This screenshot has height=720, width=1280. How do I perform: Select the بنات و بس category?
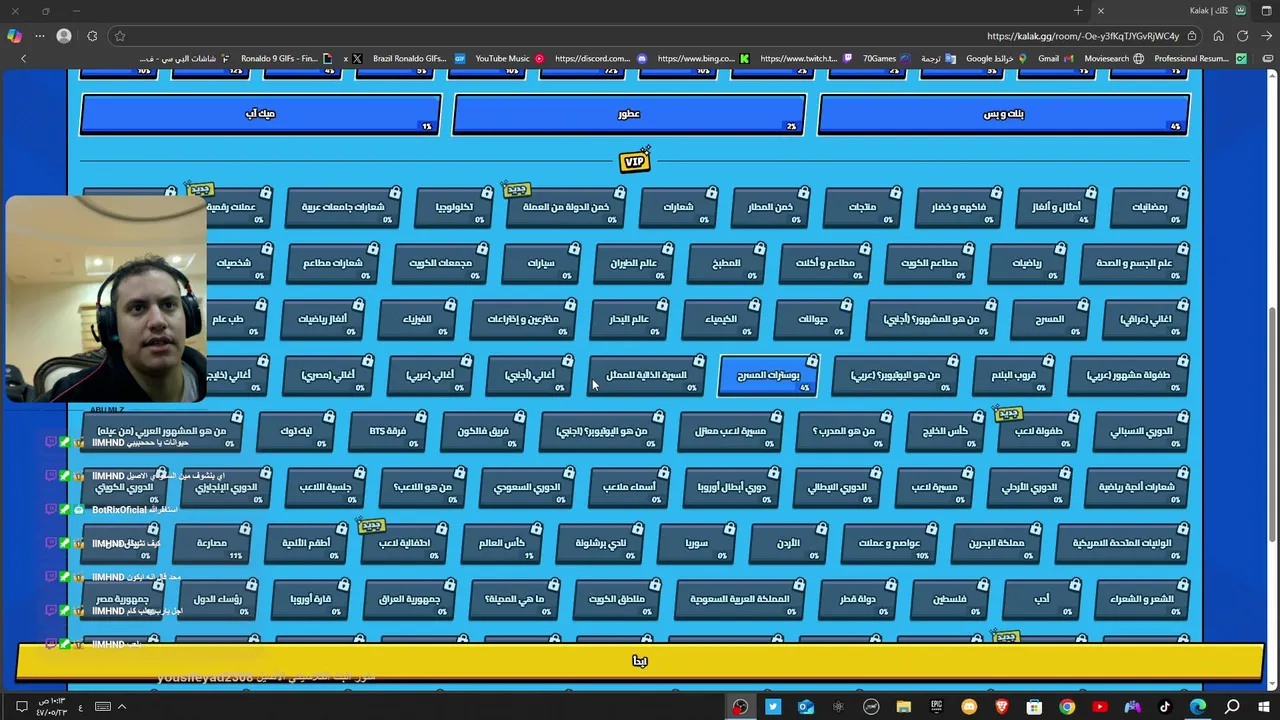point(1004,114)
